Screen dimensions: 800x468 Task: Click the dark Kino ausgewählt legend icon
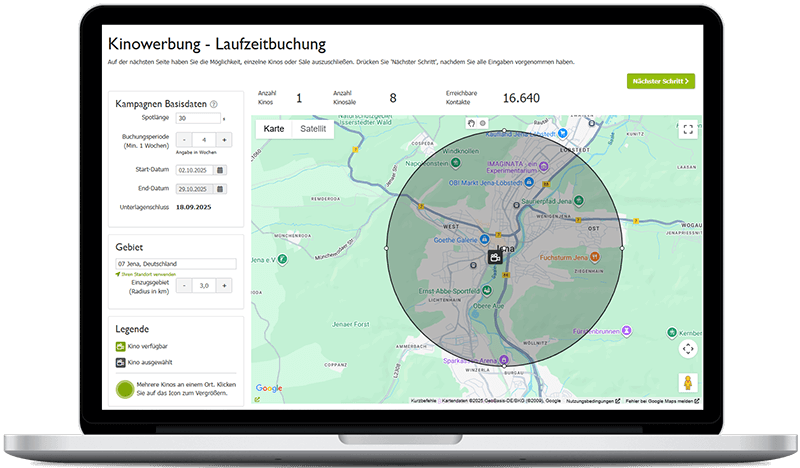[120, 362]
